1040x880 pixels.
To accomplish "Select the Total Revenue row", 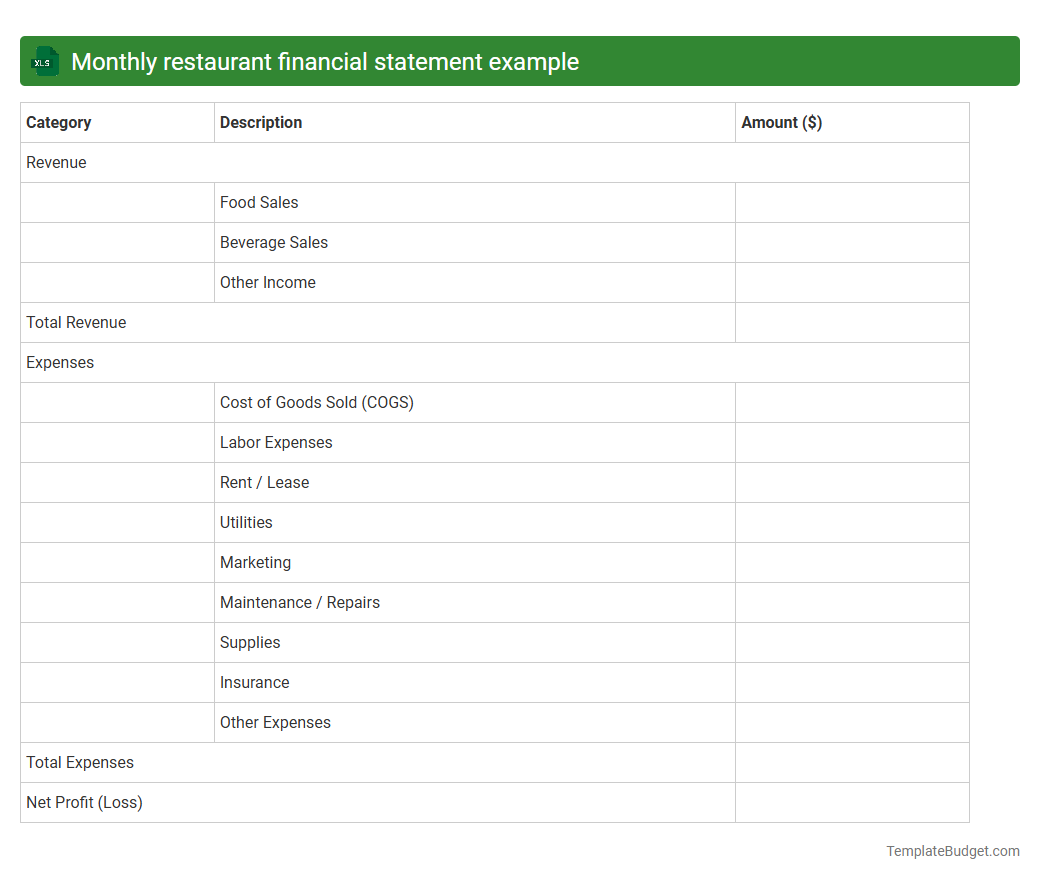I will point(76,322).
